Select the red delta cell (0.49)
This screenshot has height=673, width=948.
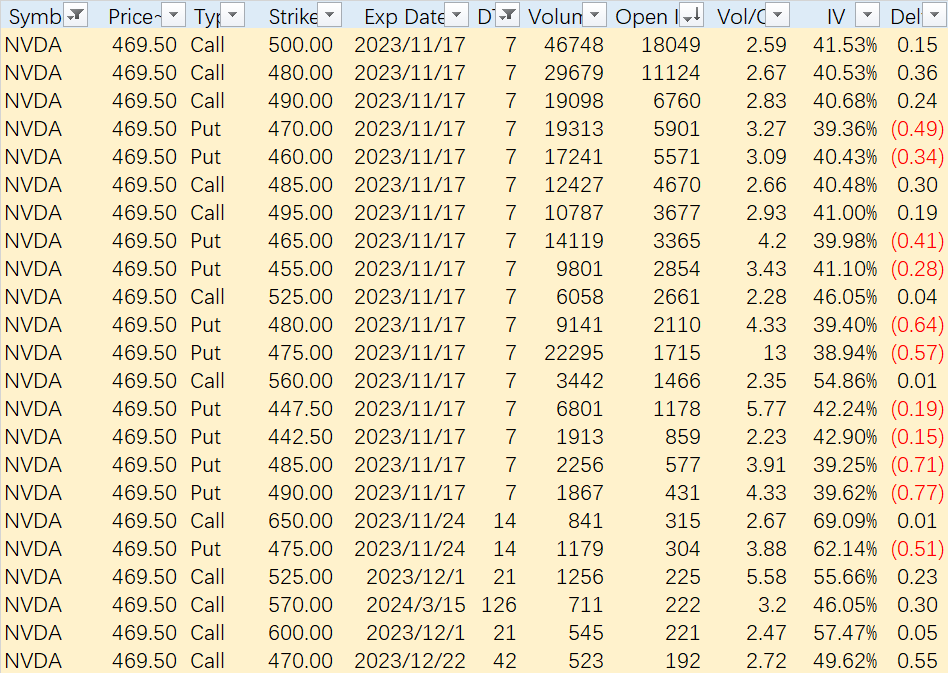tap(917, 129)
